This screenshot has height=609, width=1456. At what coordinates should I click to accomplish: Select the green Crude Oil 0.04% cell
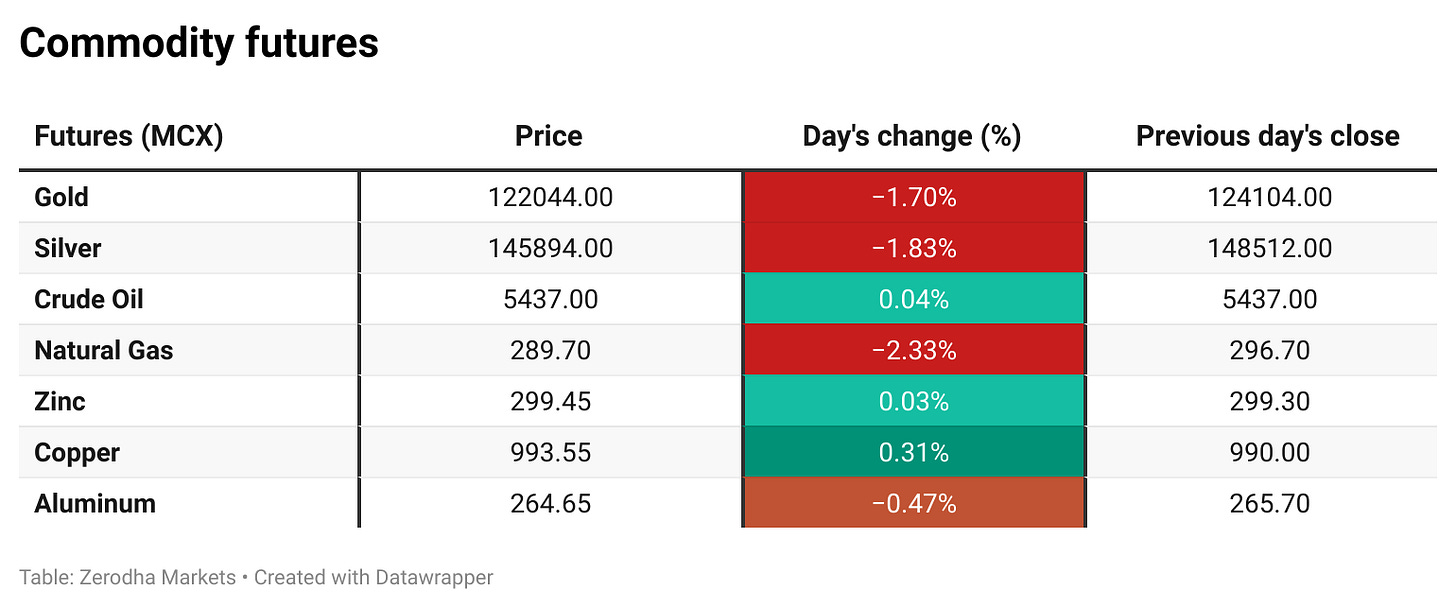(x=913, y=299)
